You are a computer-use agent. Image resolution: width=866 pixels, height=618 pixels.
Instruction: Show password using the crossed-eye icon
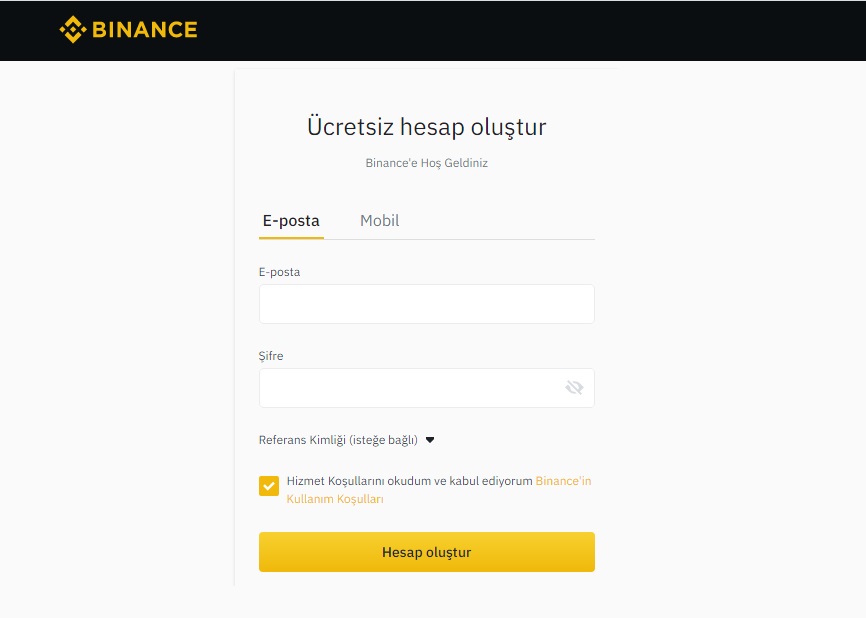[574, 388]
